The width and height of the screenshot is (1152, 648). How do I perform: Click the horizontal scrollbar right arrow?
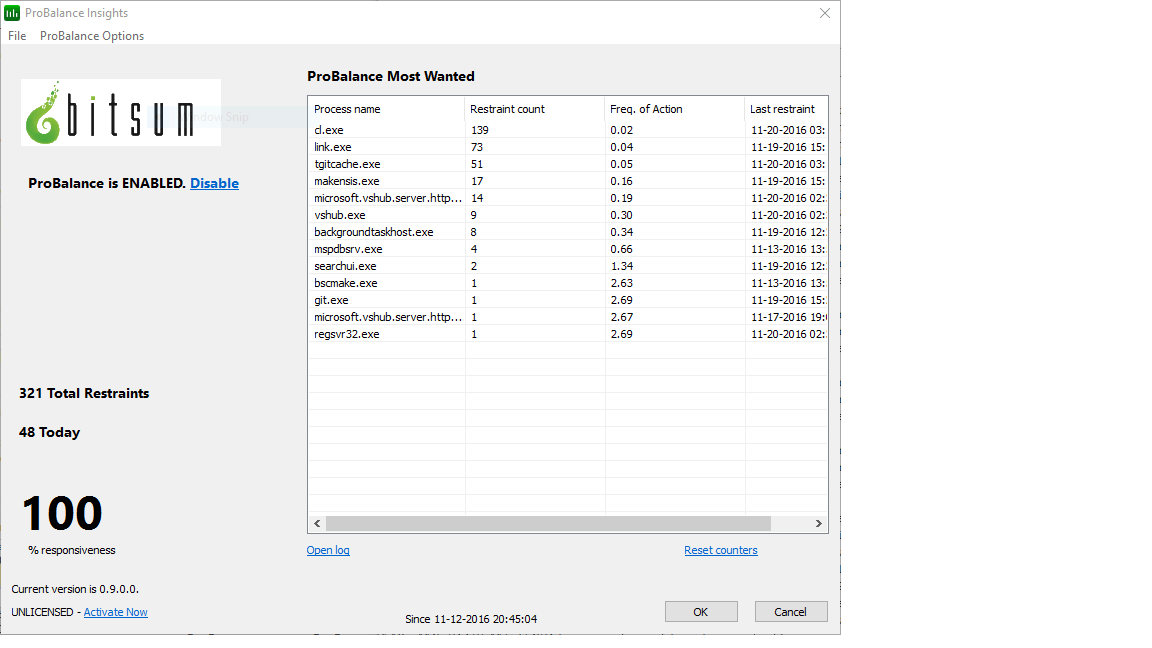click(x=818, y=523)
